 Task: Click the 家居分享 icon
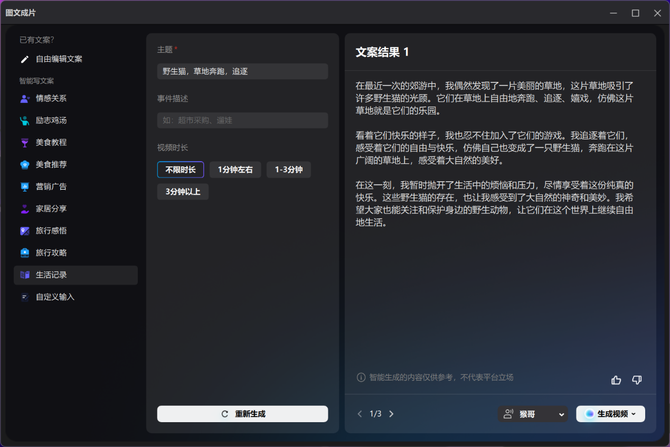point(25,209)
